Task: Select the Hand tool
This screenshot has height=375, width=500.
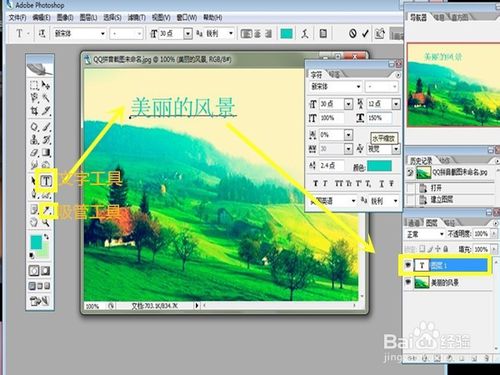Action: coord(34,222)
